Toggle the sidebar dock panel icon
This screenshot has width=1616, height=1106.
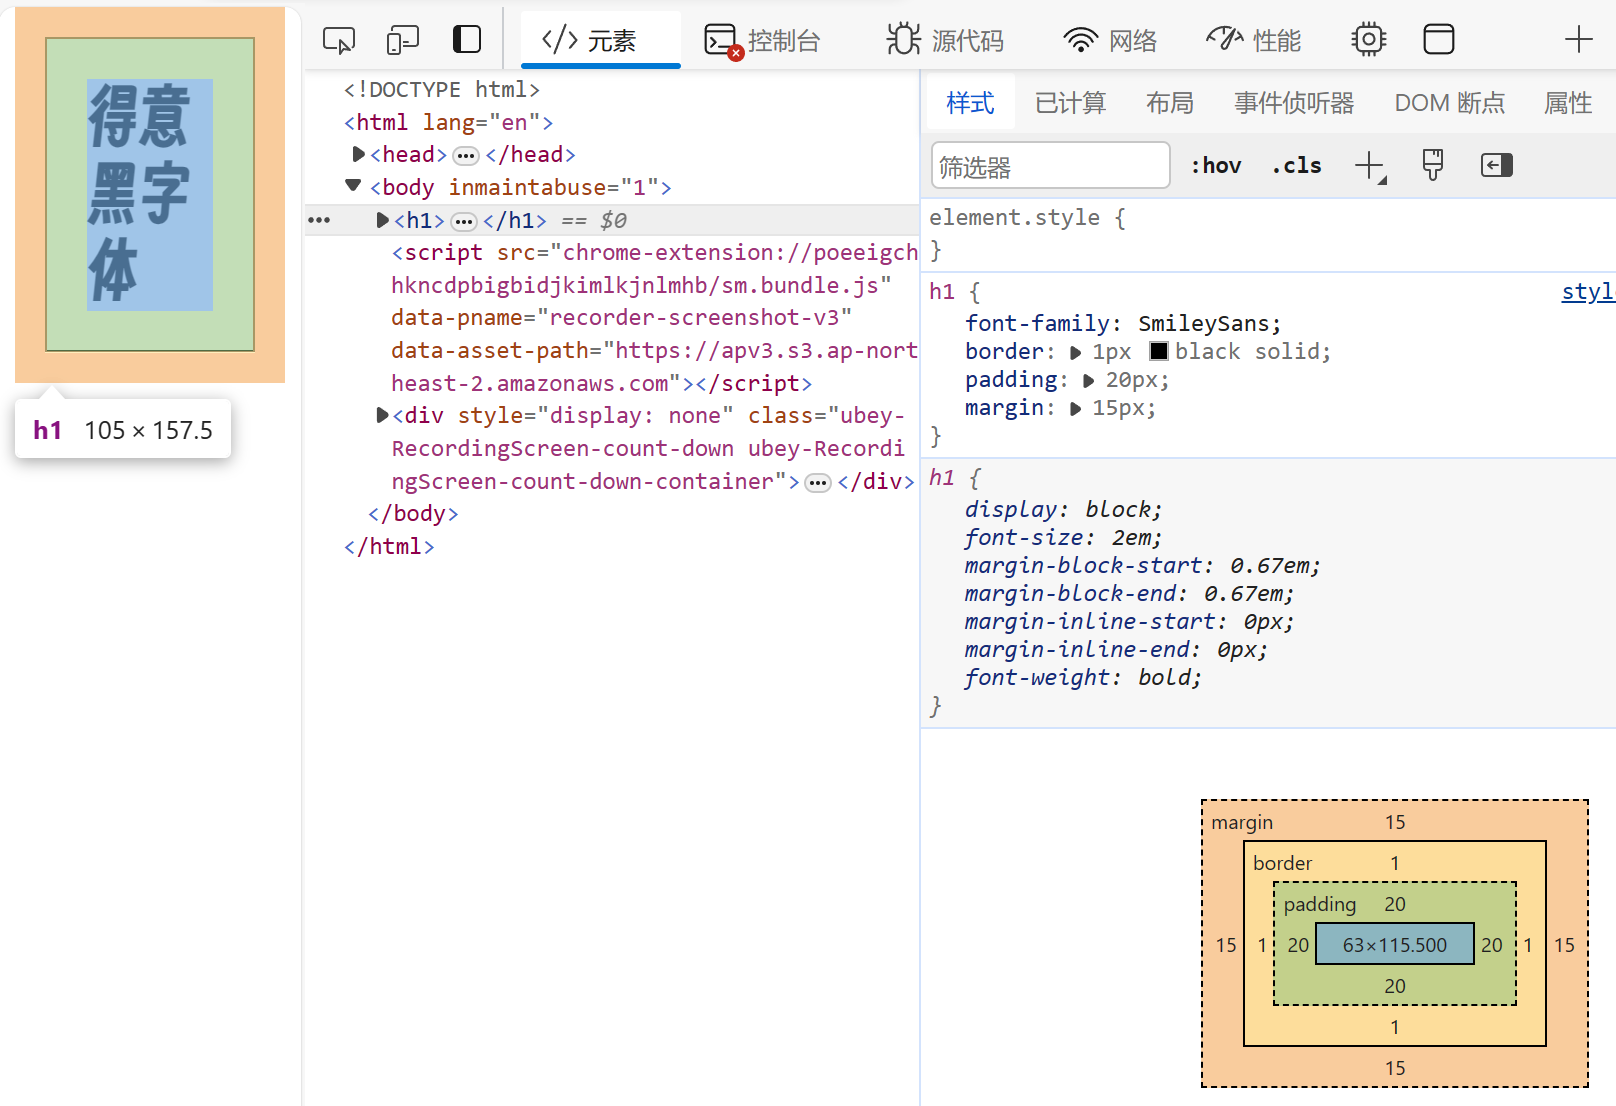pos(467,40)
